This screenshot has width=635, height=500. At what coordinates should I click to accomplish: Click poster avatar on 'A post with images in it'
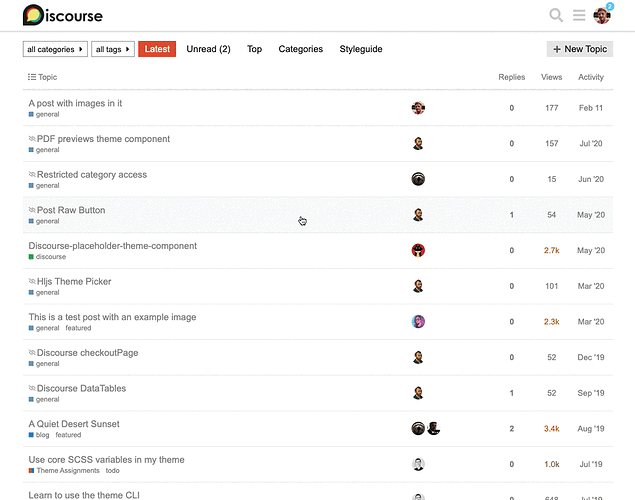pos(418,108)
